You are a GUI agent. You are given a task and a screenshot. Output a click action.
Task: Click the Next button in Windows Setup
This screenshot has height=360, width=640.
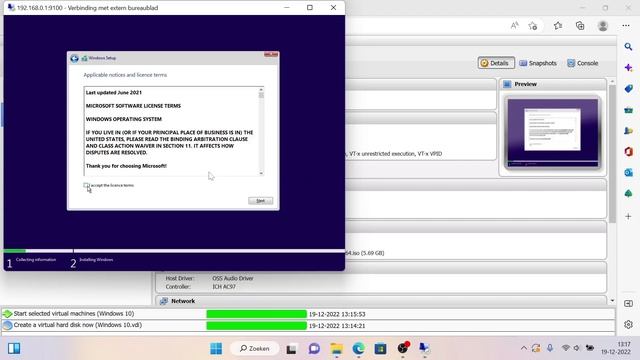click(x=260, y=200)
